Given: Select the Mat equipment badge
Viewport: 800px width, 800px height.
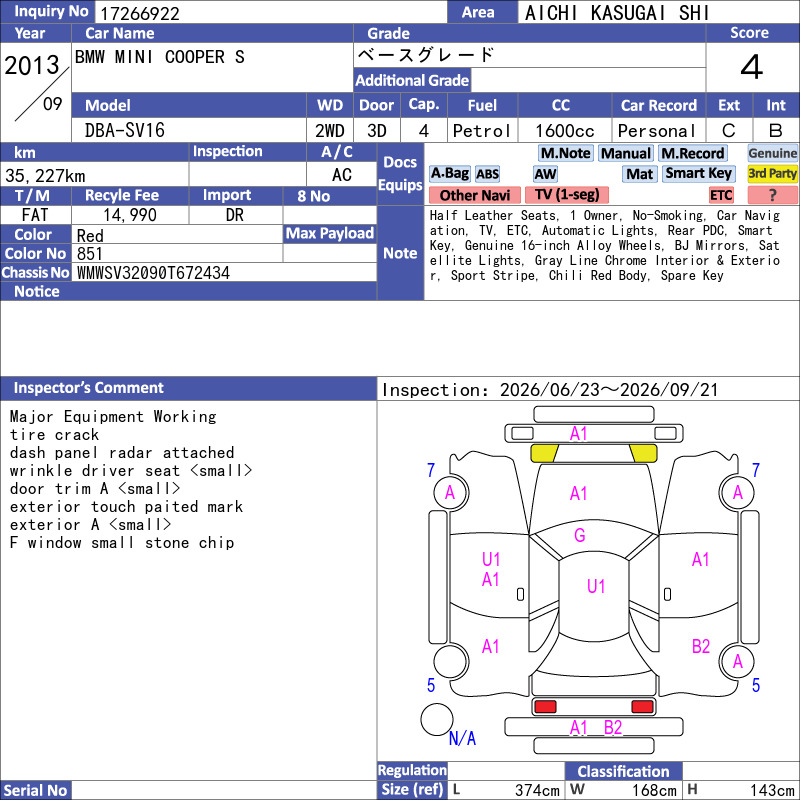Looking at the screenshot, I should point(639,174).
